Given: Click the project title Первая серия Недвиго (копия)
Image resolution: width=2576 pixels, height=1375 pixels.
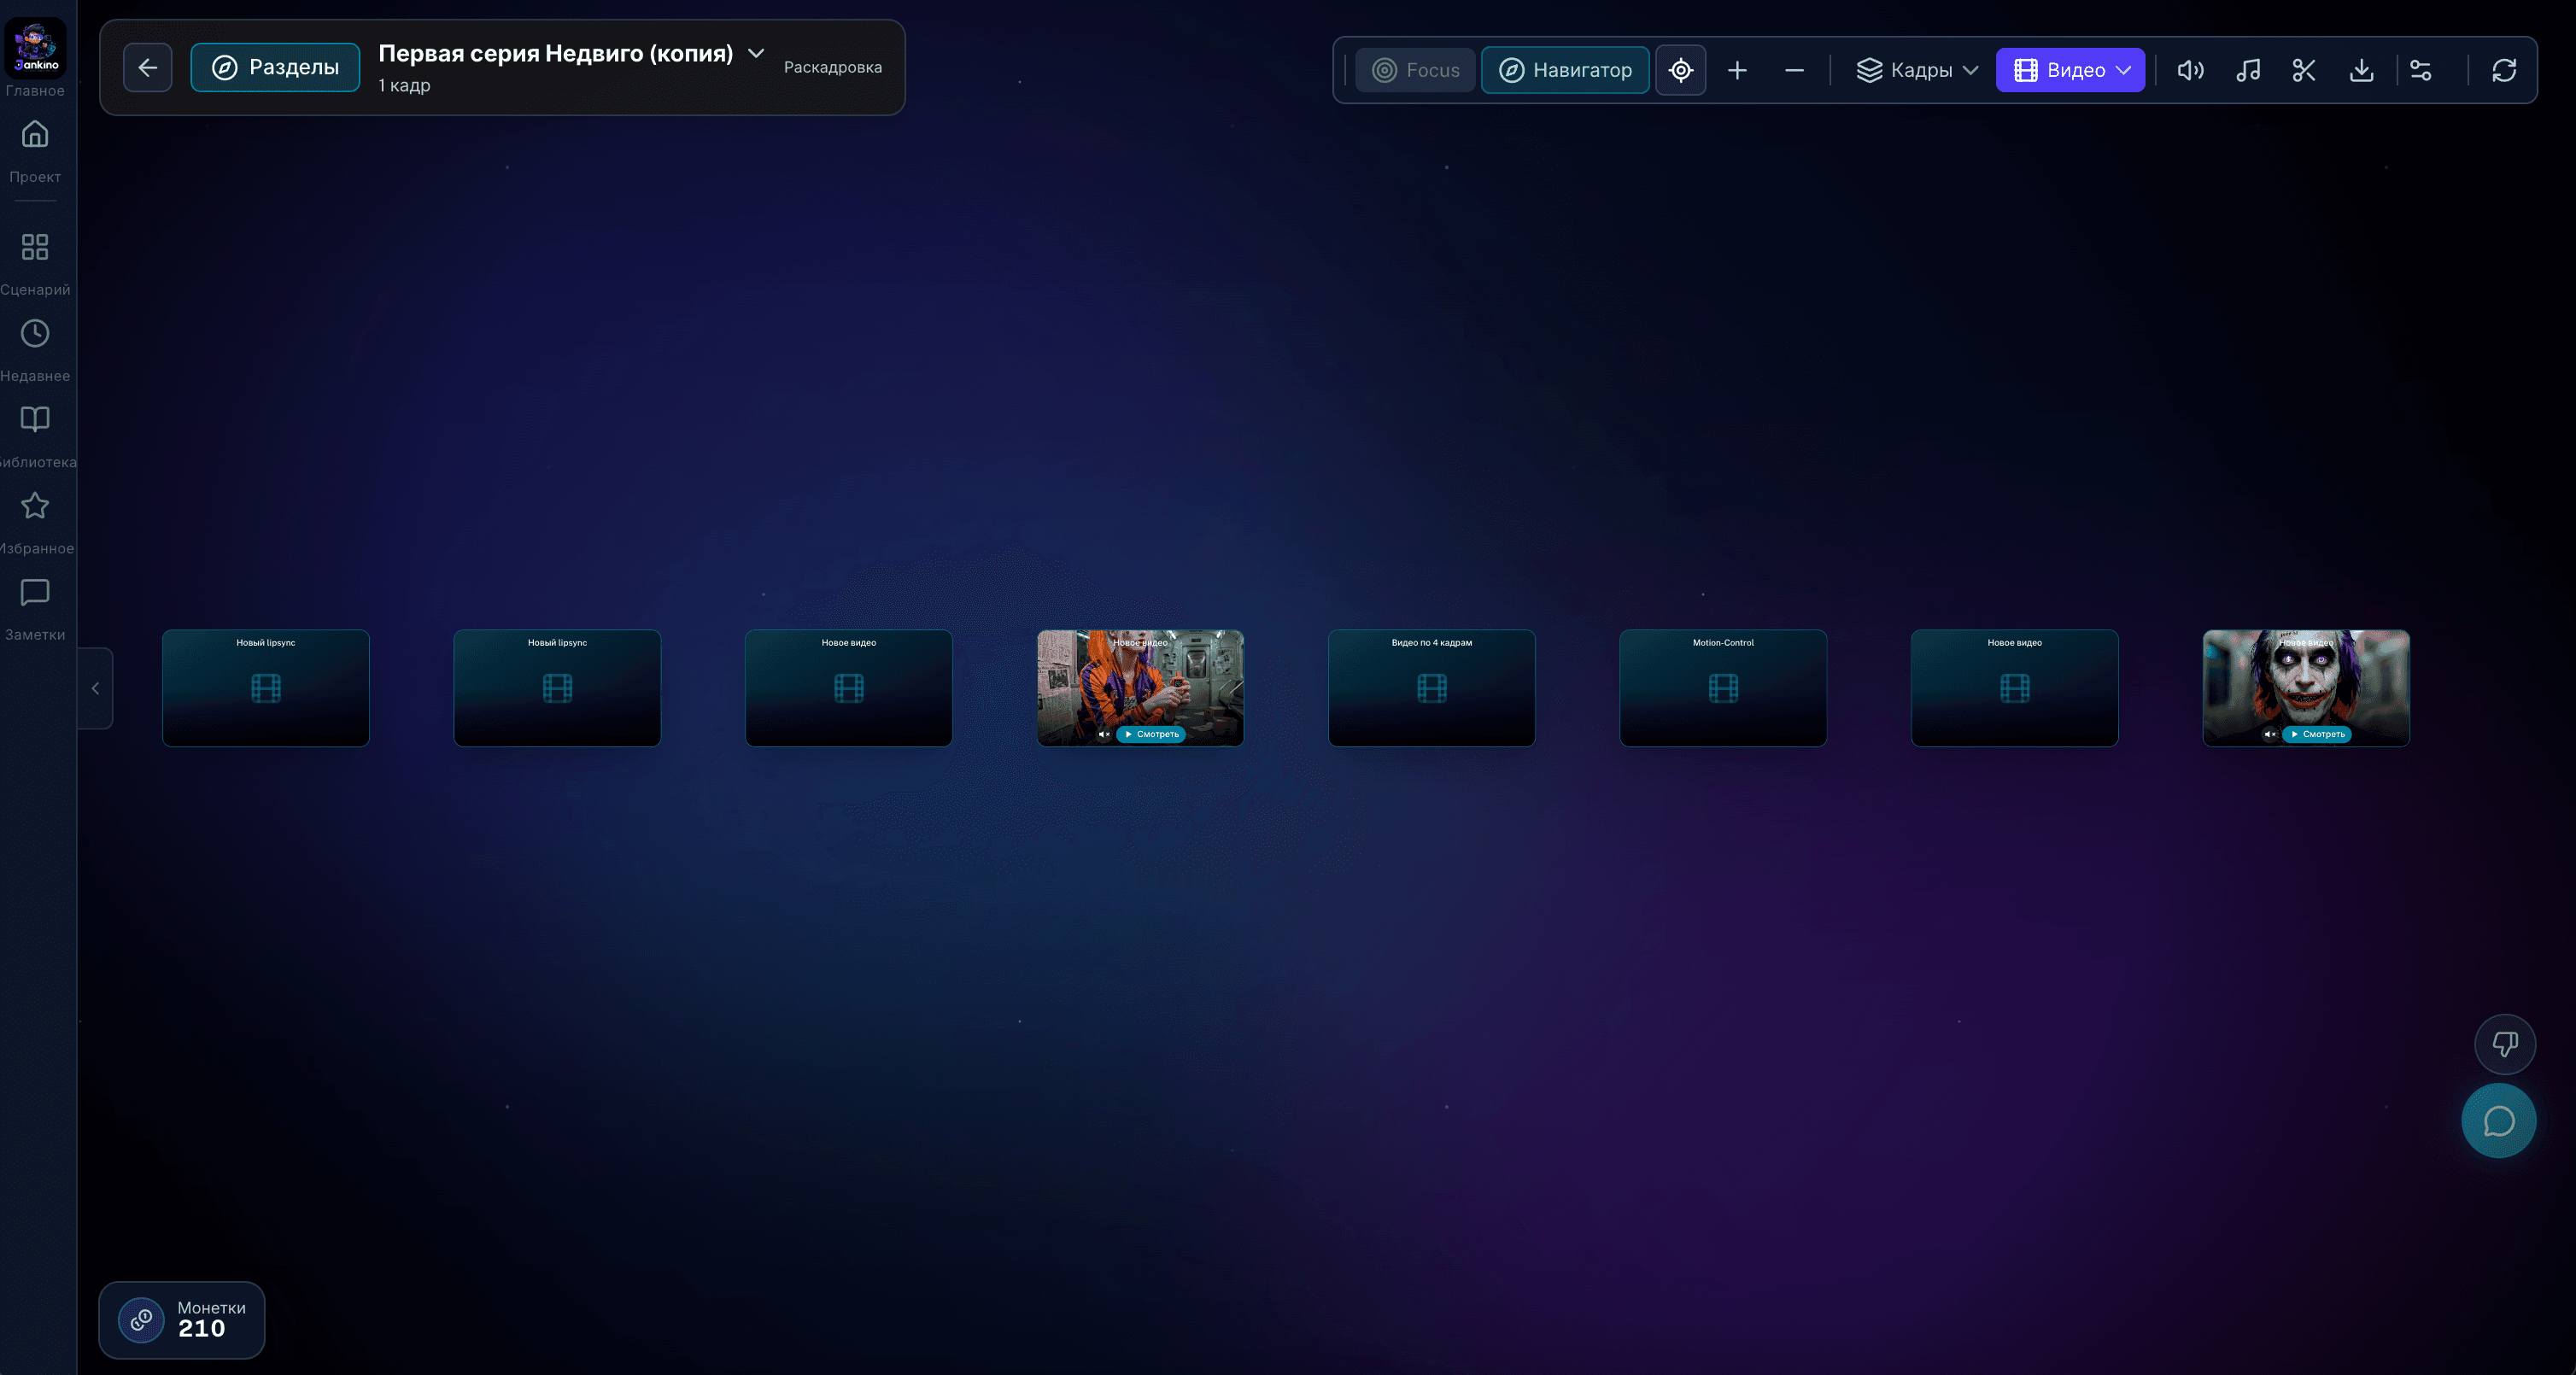Looking at the screenshot, I should point(556,53).
